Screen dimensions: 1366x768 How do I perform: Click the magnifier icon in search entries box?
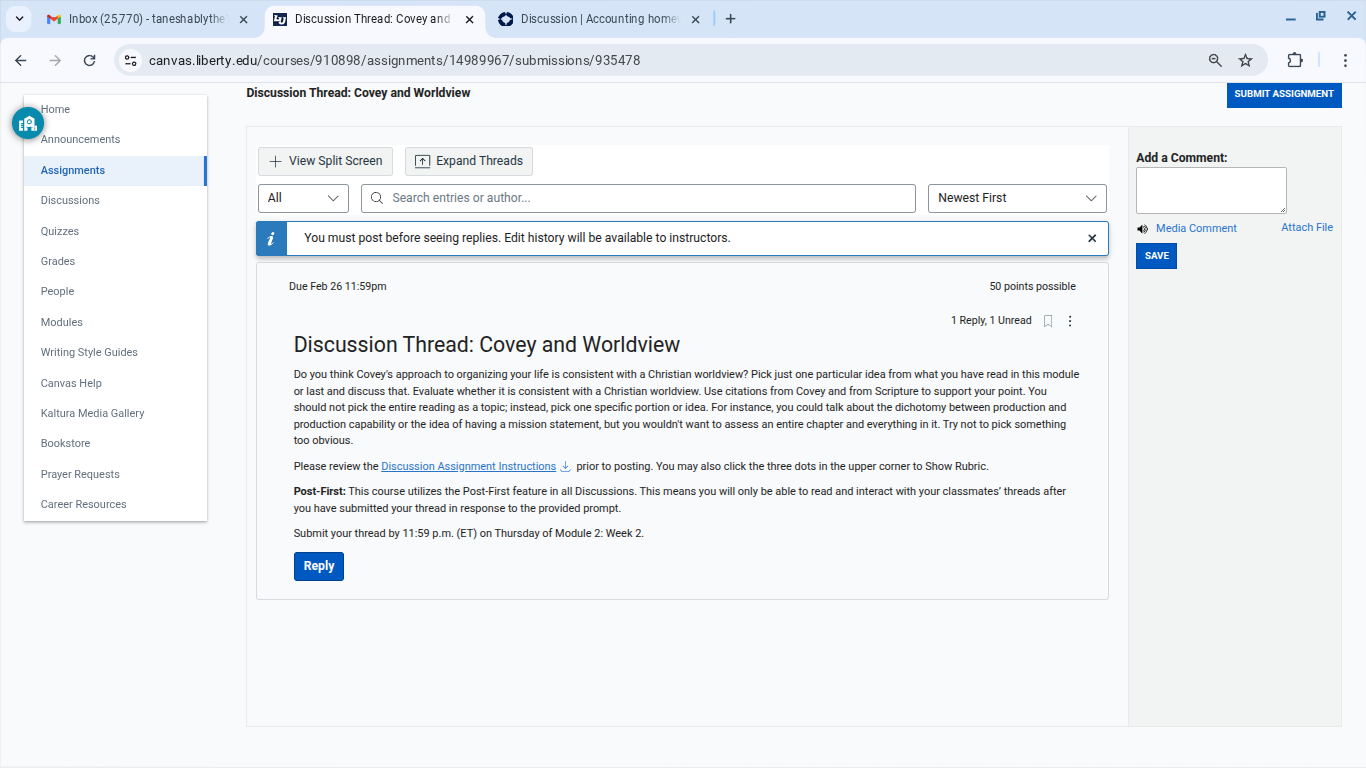click(x=377, y=198)
